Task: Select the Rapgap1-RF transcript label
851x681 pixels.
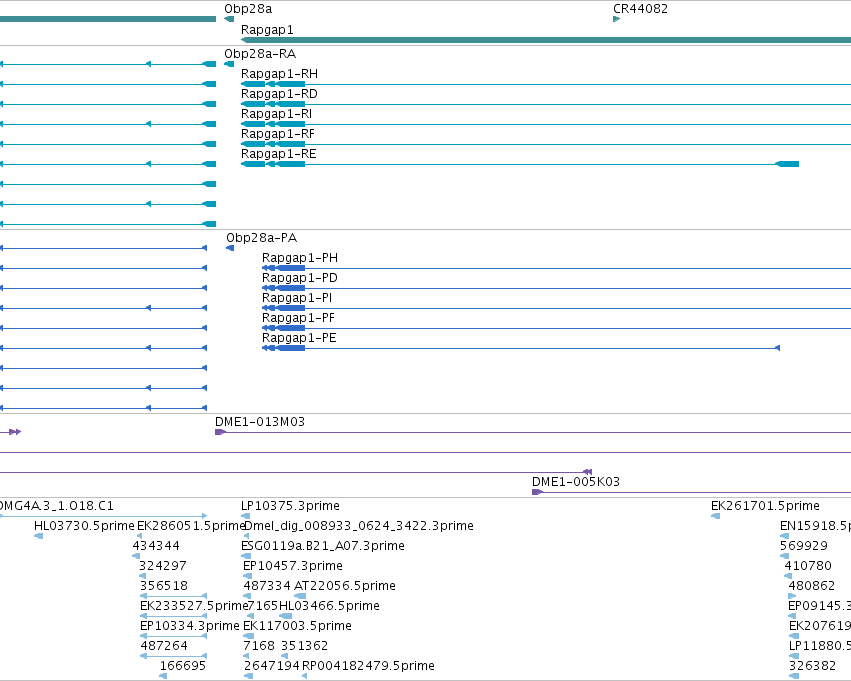Action: [278, 134]
